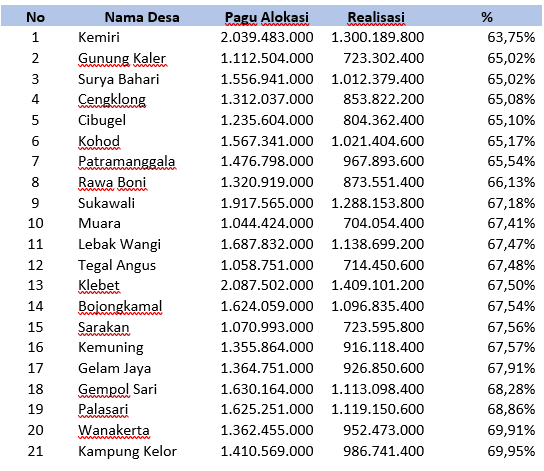The height and width of the screenshot is (471, 544).
Task: Click the Lebak Wangi name cell
Action: [x=120, y=245]
